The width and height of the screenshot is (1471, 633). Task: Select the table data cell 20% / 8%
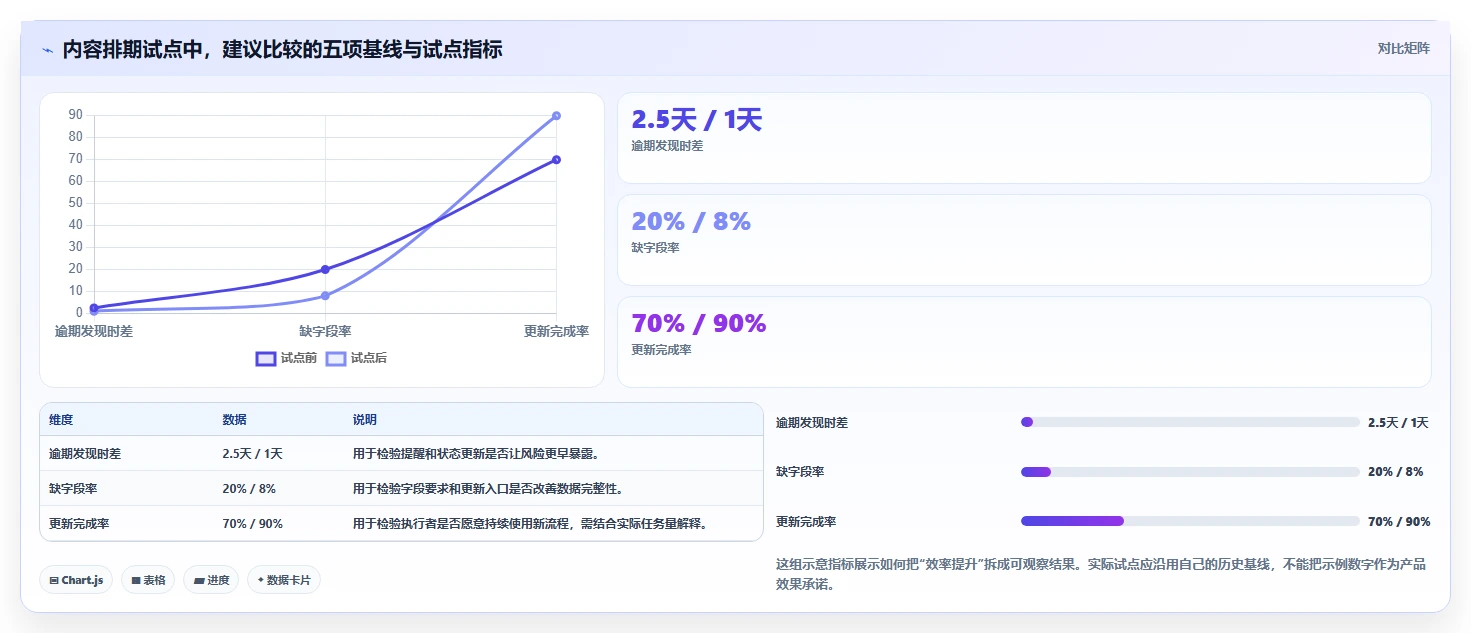249,489
